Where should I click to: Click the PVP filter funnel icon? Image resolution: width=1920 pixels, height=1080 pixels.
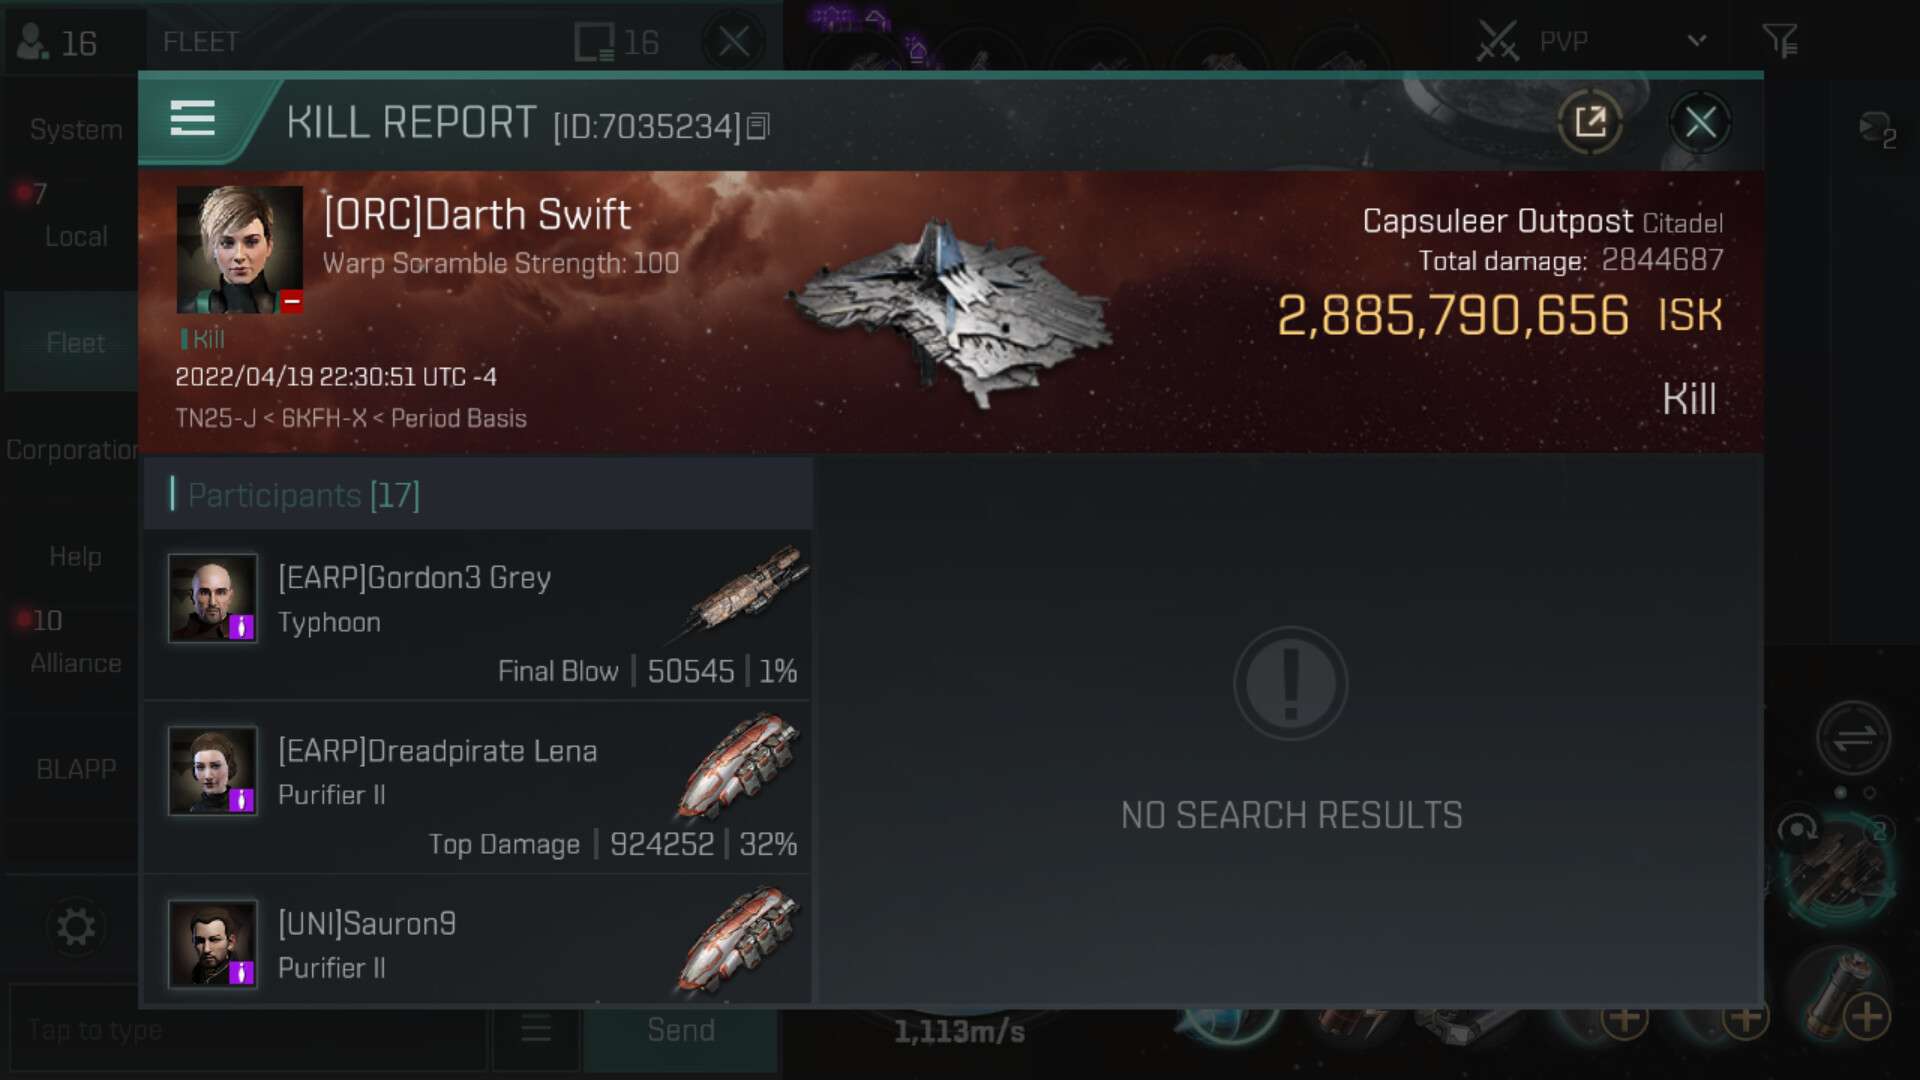[x=1780, y=41]
